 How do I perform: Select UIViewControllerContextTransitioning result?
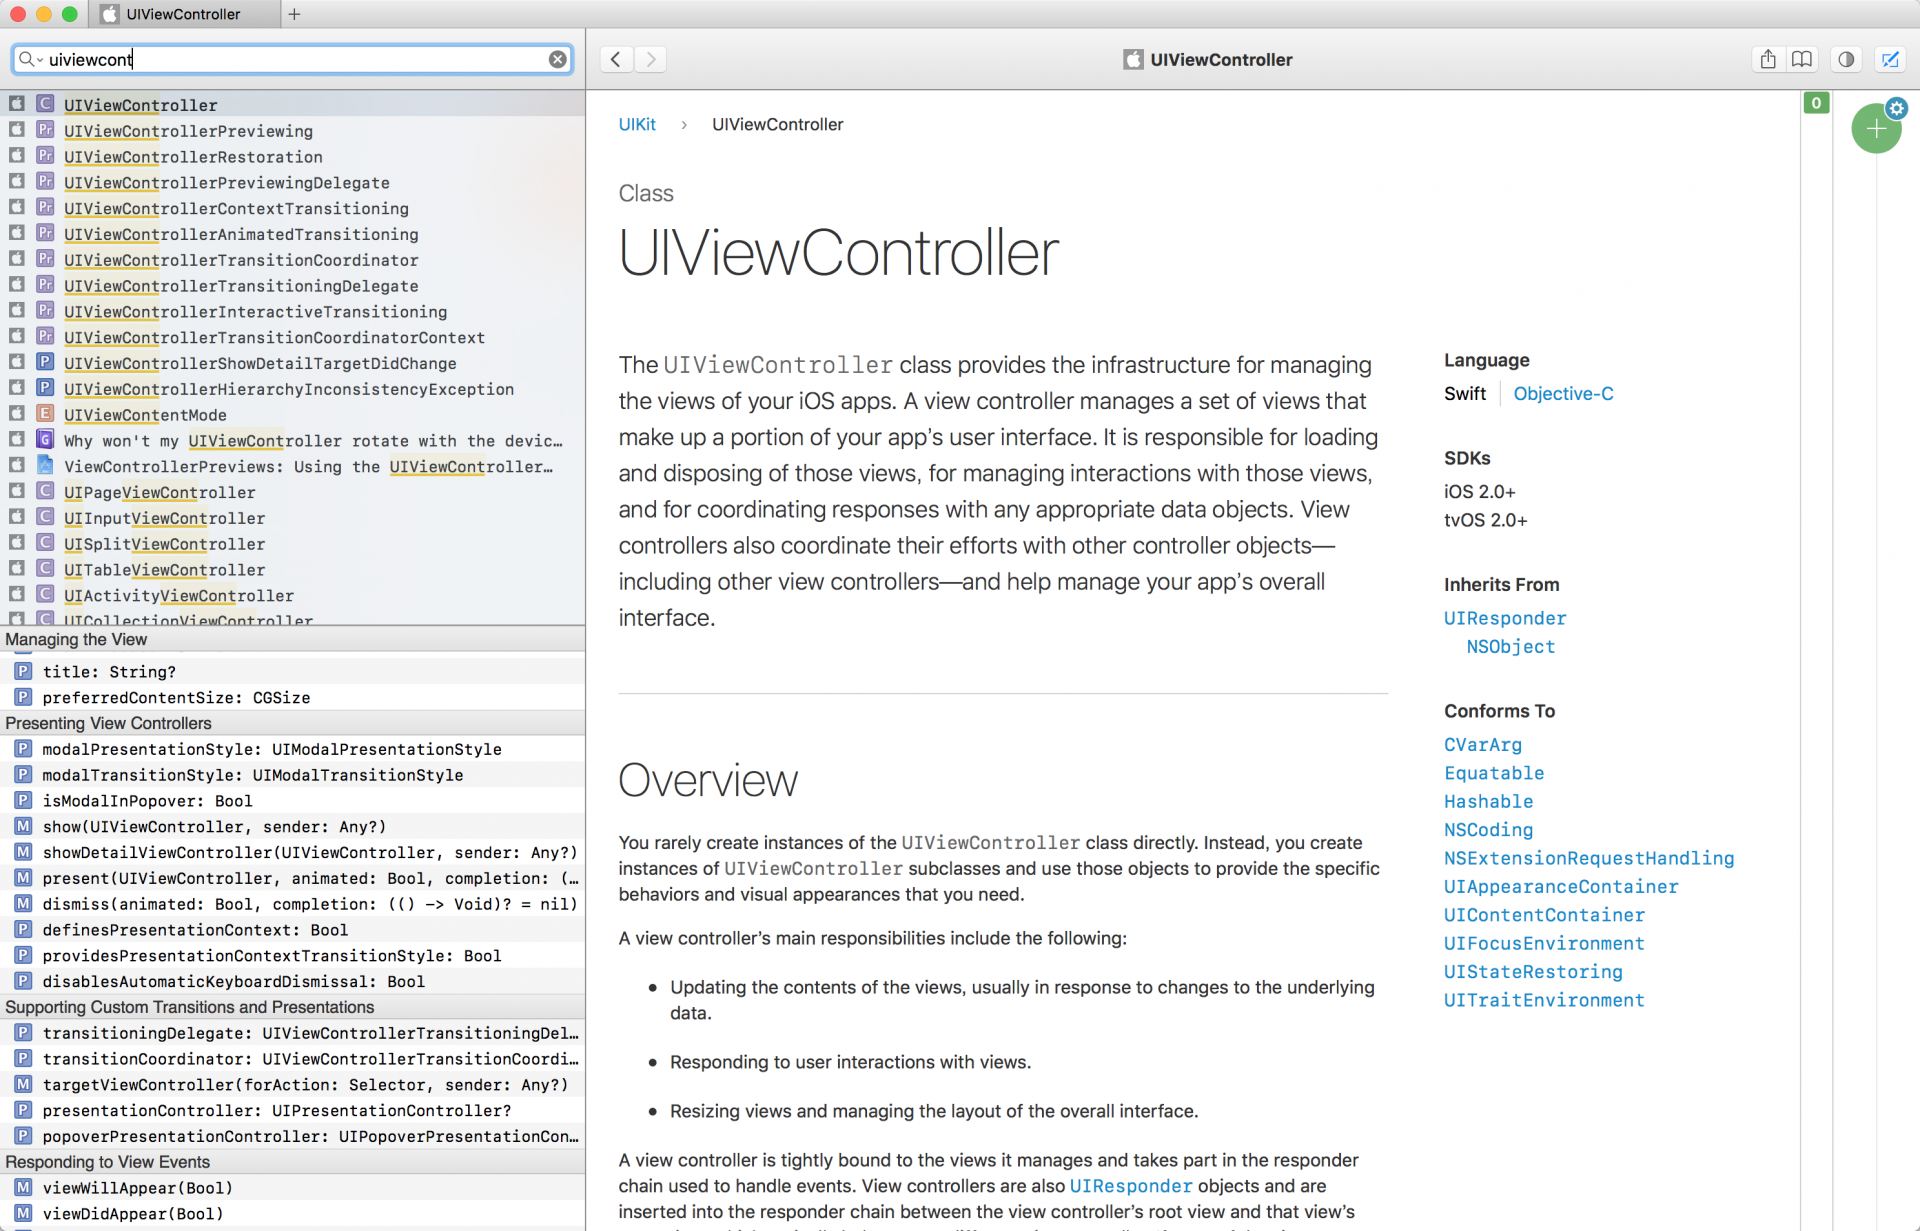point(292,208)
